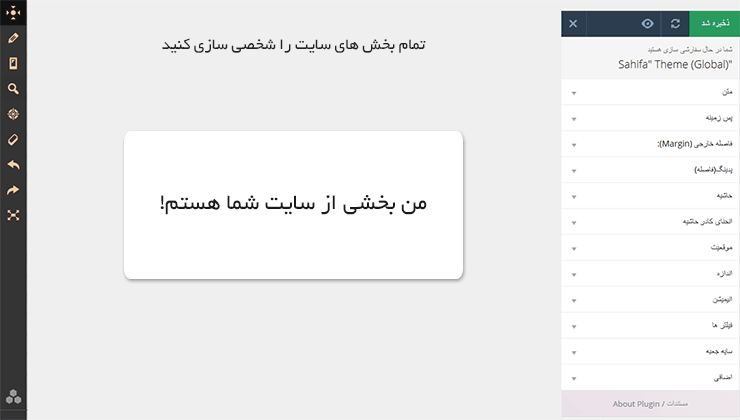Click the undo arrow icon
740x420 pixels.
(x=13, y=165)
